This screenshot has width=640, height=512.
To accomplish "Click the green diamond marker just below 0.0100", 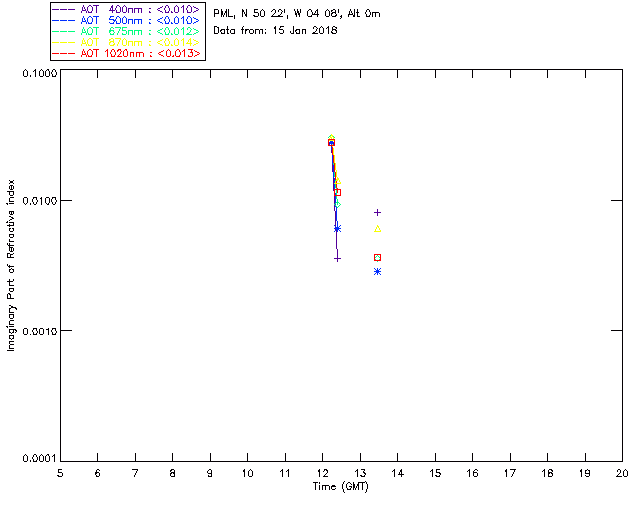I will click(x=337, y=204).
